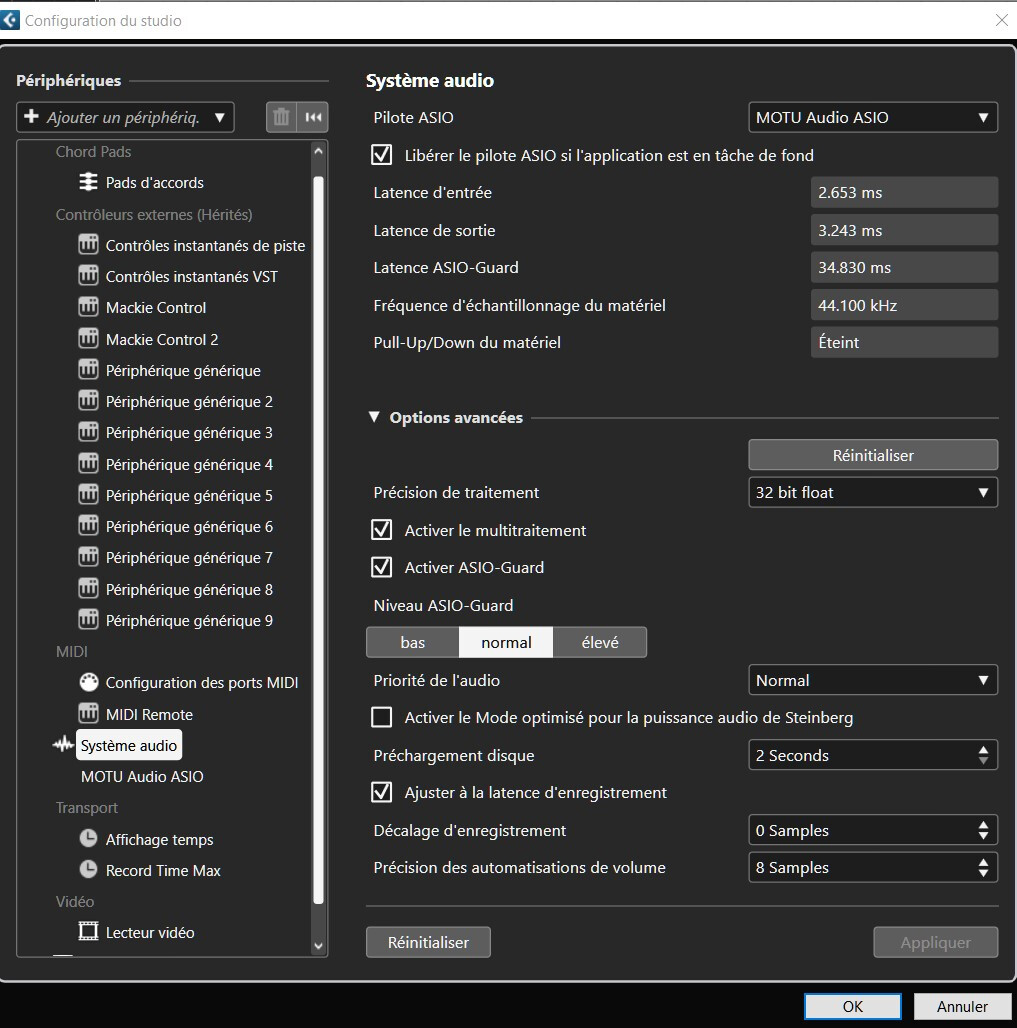Click the MIDI ports configuration palette icon
The width and height of the screenshot is (1017, 1028).
(x=88, y=682)
